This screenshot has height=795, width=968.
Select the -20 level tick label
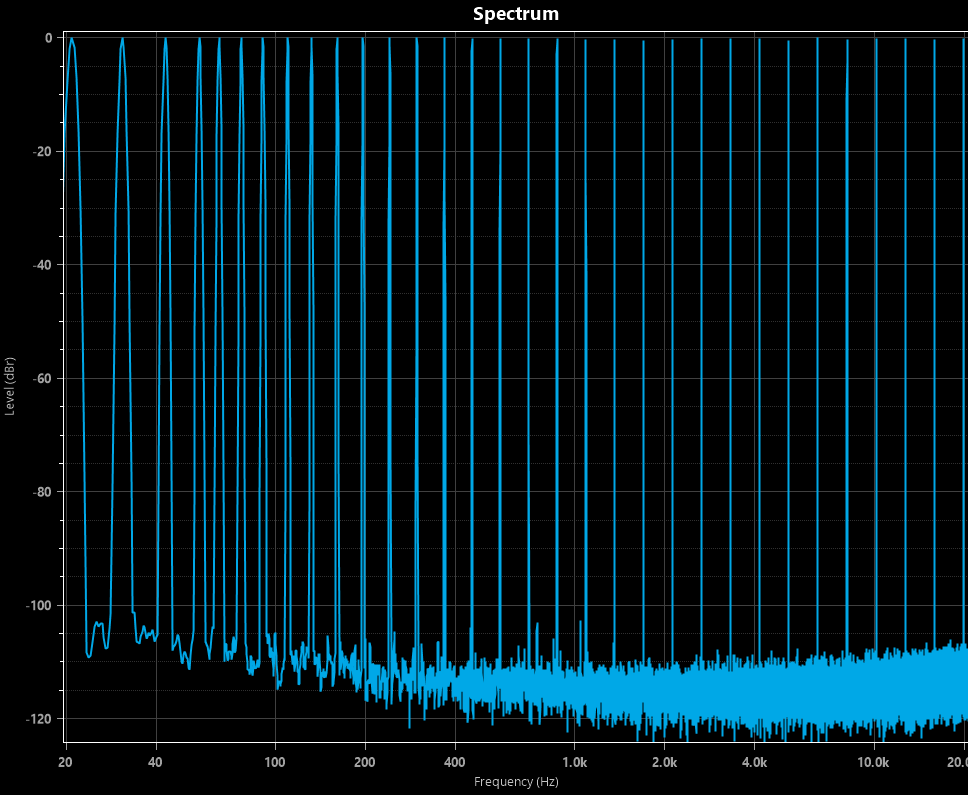[x=42, y=151]
